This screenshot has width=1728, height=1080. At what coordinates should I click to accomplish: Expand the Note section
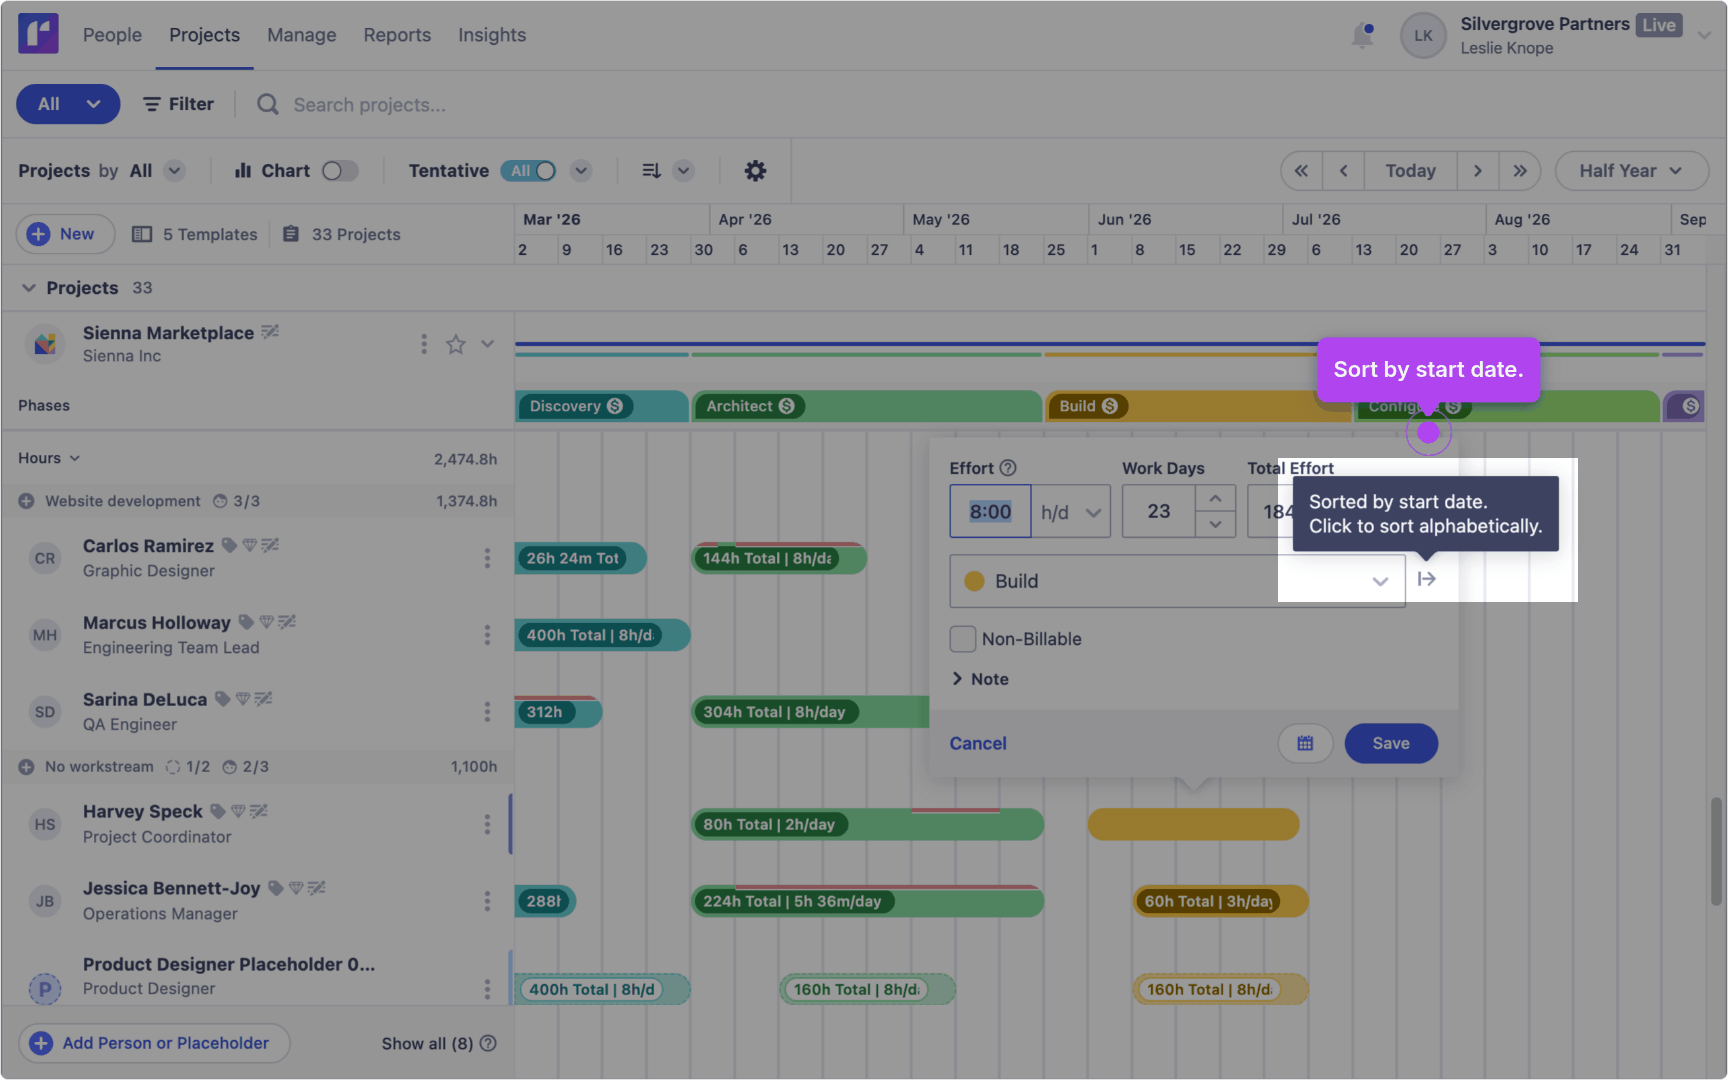pos(980,679)
